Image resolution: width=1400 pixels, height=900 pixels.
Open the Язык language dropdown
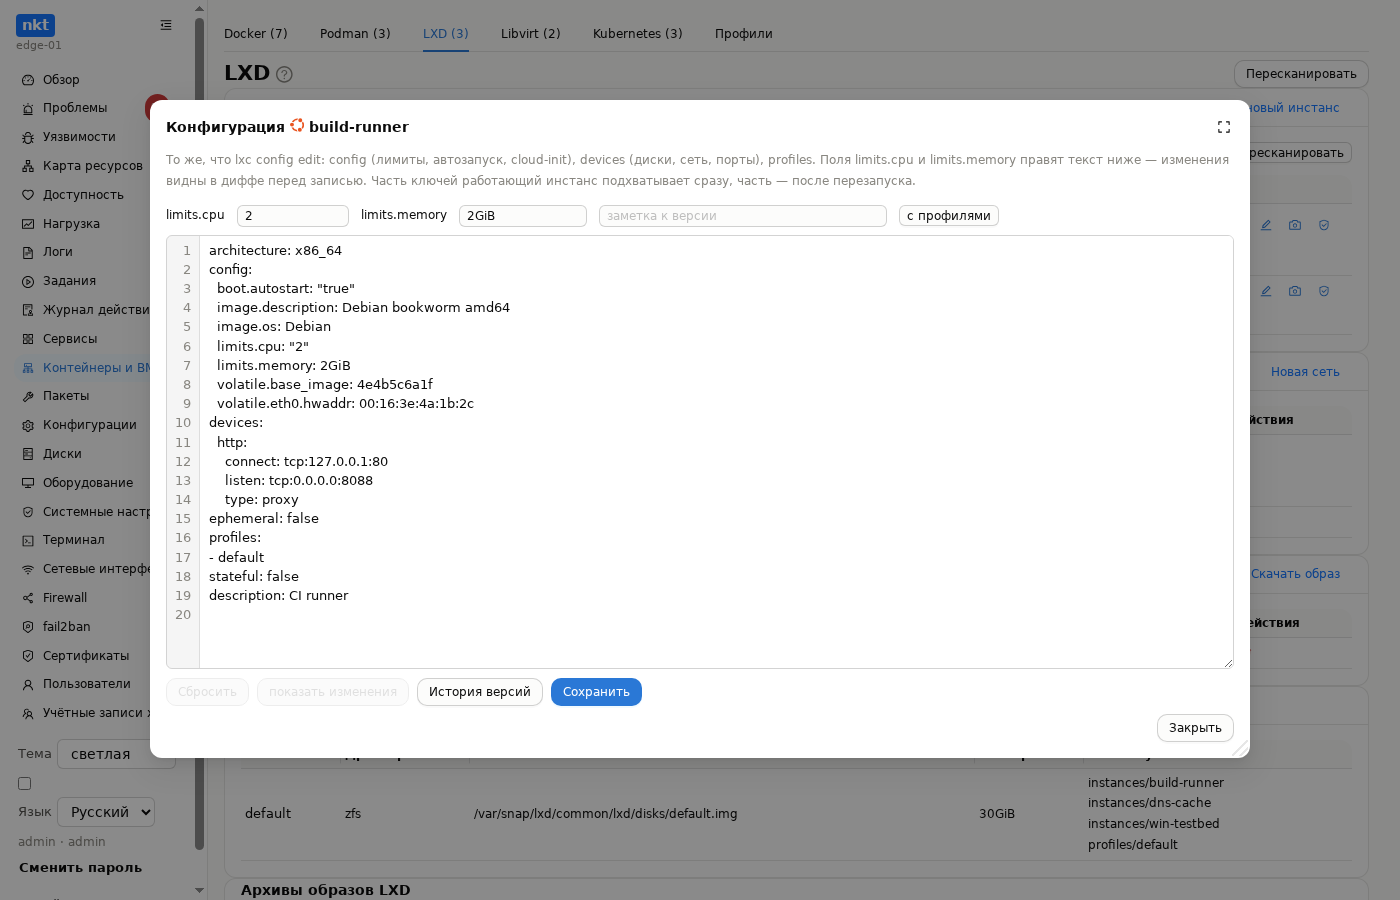[x=106, y=812]
